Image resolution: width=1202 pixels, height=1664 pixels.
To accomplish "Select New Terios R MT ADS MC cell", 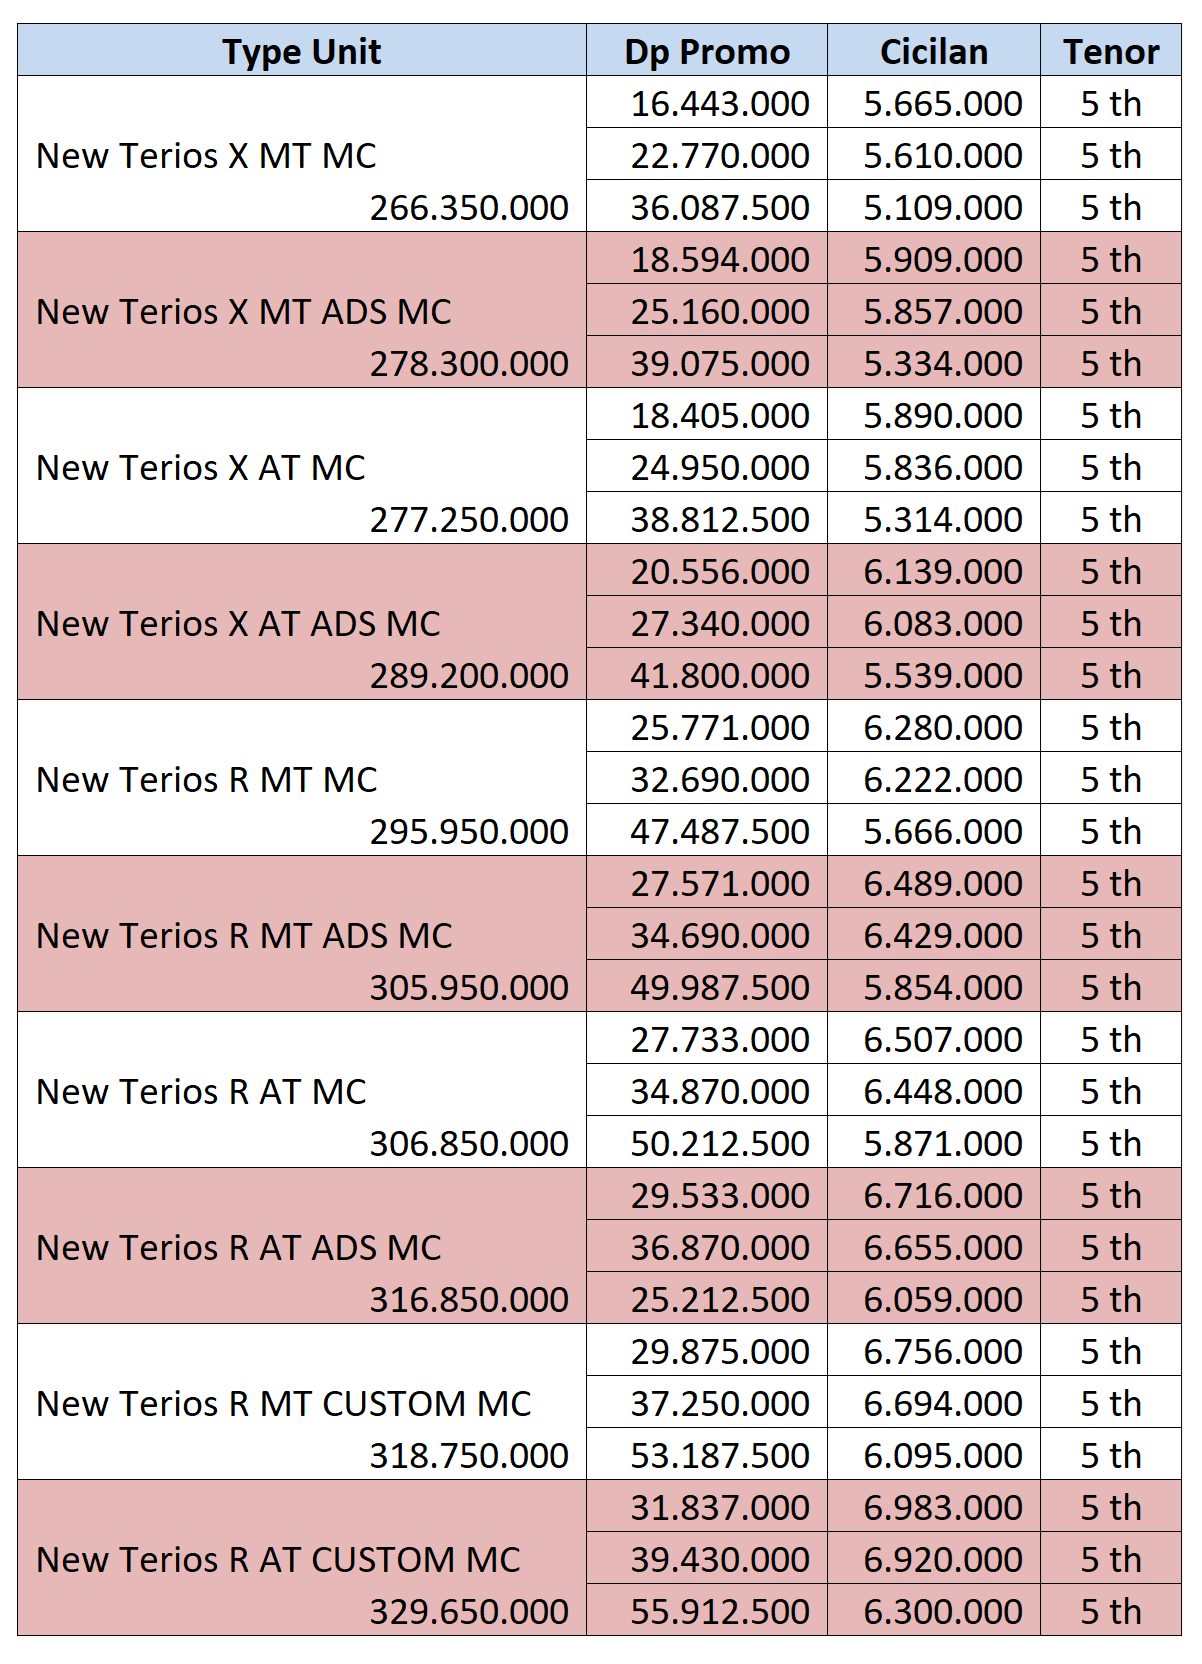I will pyautogui.click(x=244, y=935).
